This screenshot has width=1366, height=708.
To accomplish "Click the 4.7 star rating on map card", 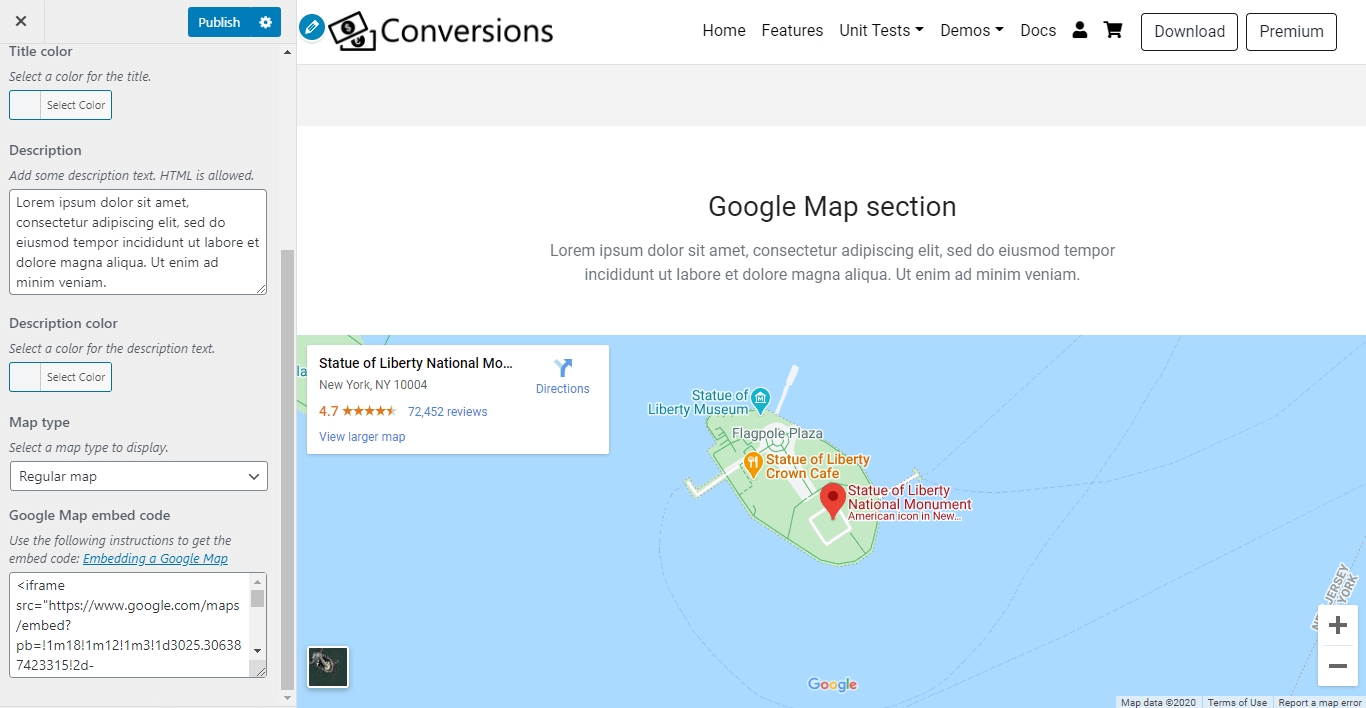I will 358,411.
